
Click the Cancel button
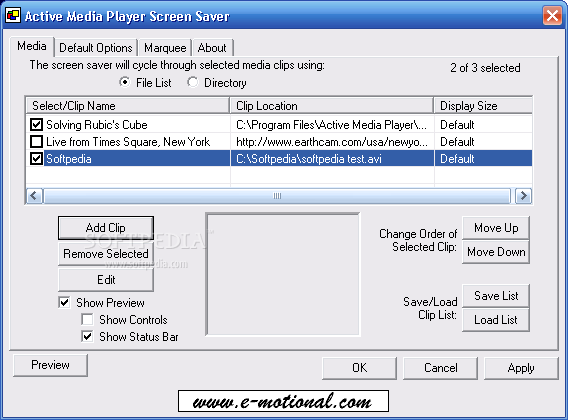[440, 368]
